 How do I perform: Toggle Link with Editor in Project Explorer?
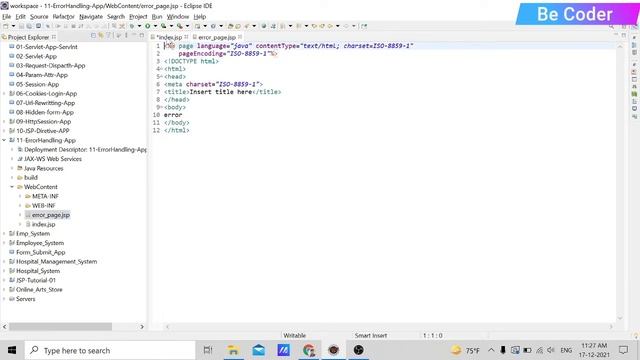click(x=101, y=36)
